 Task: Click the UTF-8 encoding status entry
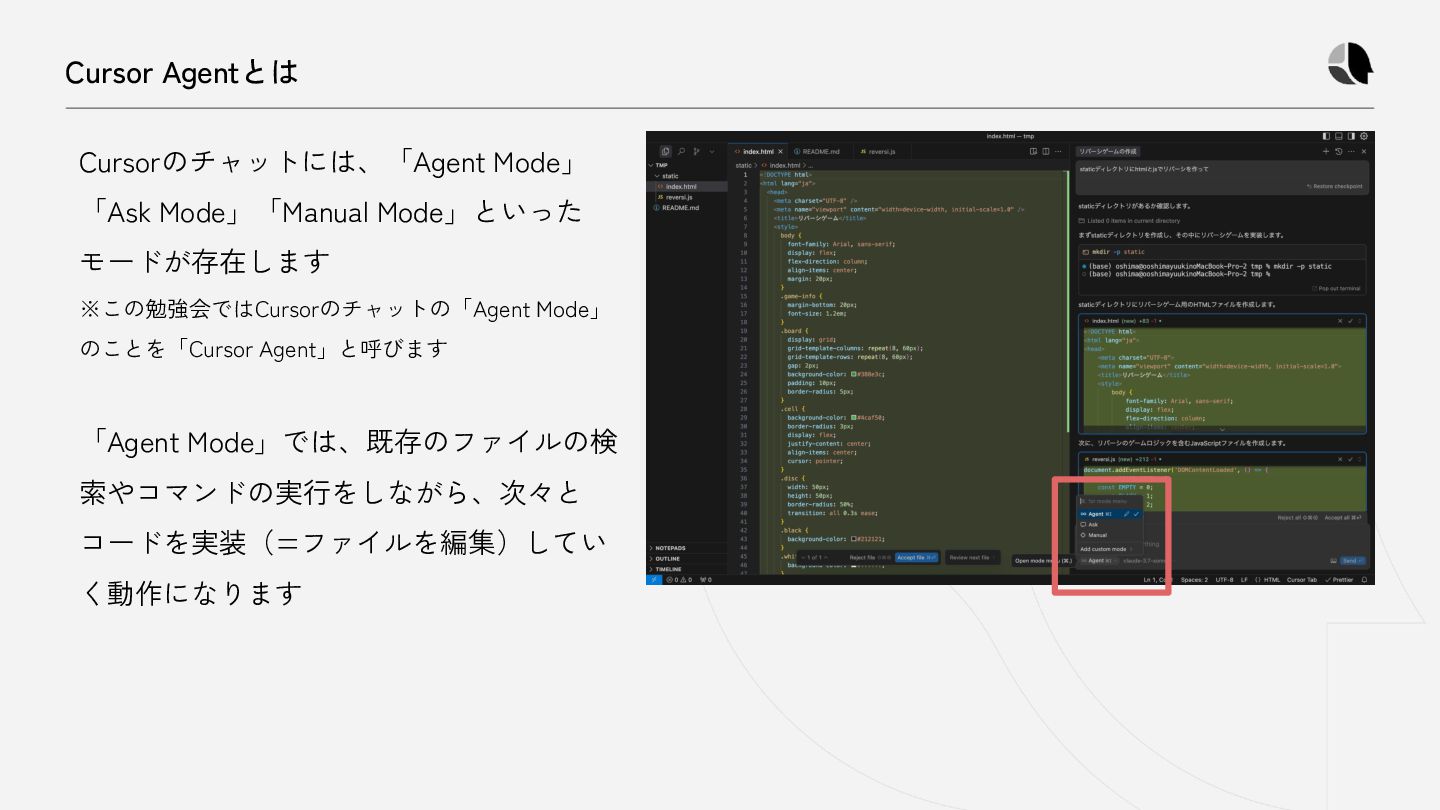[1224, 580]
